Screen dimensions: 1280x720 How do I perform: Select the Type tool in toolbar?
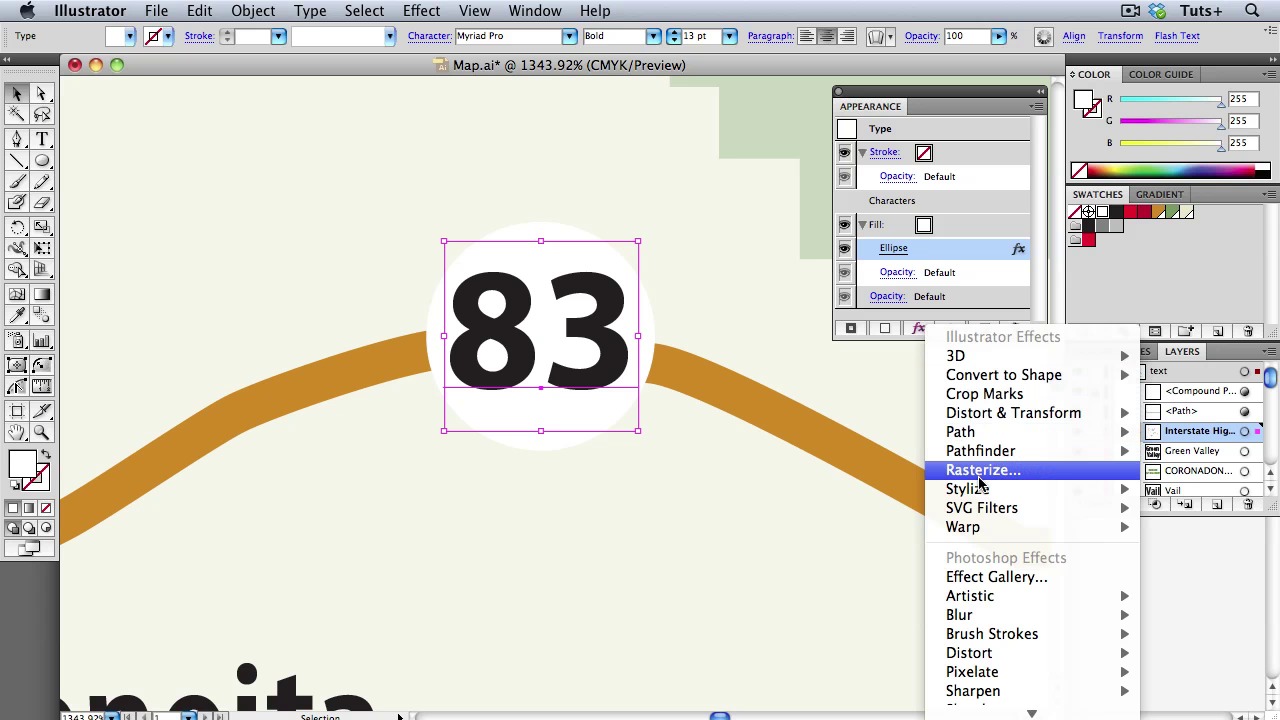pyautogui.click(x=42, y=139)
